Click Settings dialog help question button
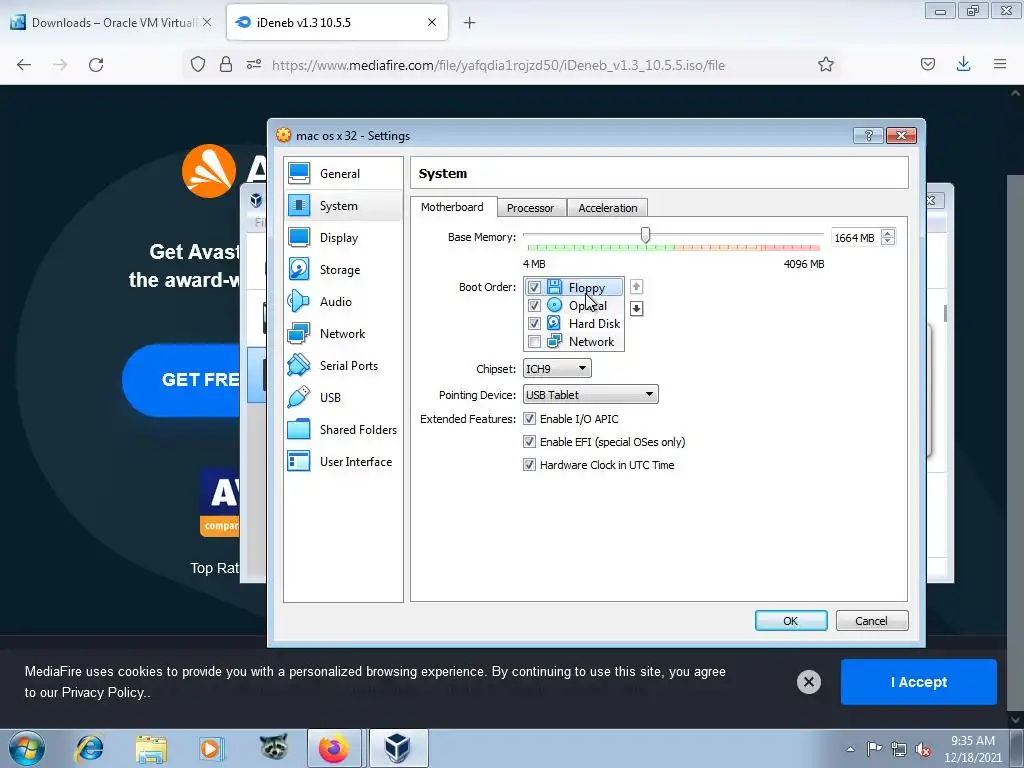This screenshot has height=768, width=1024. pos(869,135)
